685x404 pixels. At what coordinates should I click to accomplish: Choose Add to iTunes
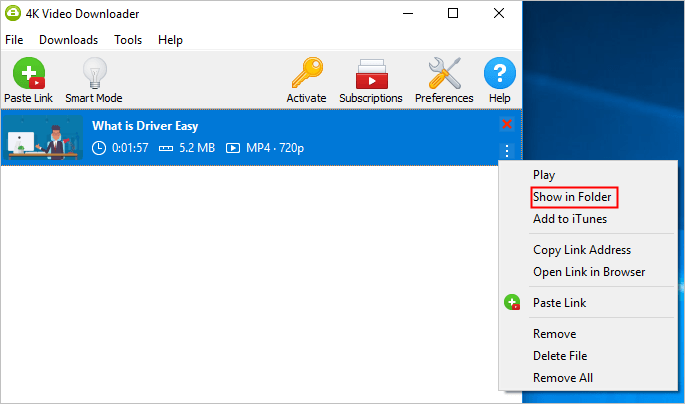point(570,219)
